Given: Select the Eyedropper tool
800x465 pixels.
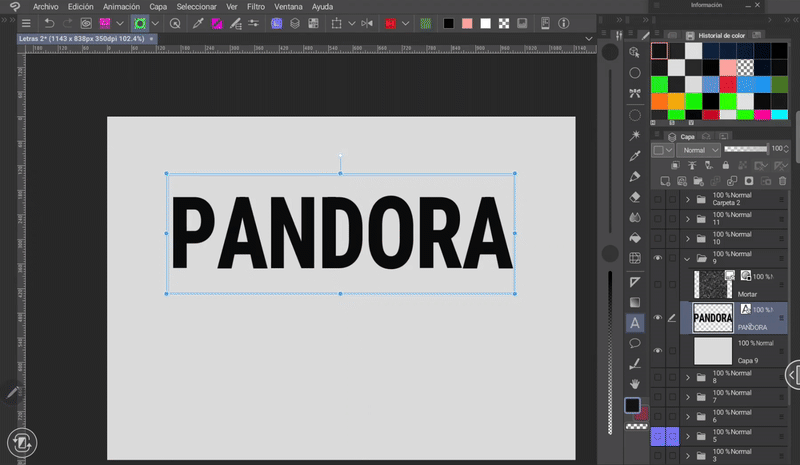Looking at the screenshot, I should coord(634,156).
